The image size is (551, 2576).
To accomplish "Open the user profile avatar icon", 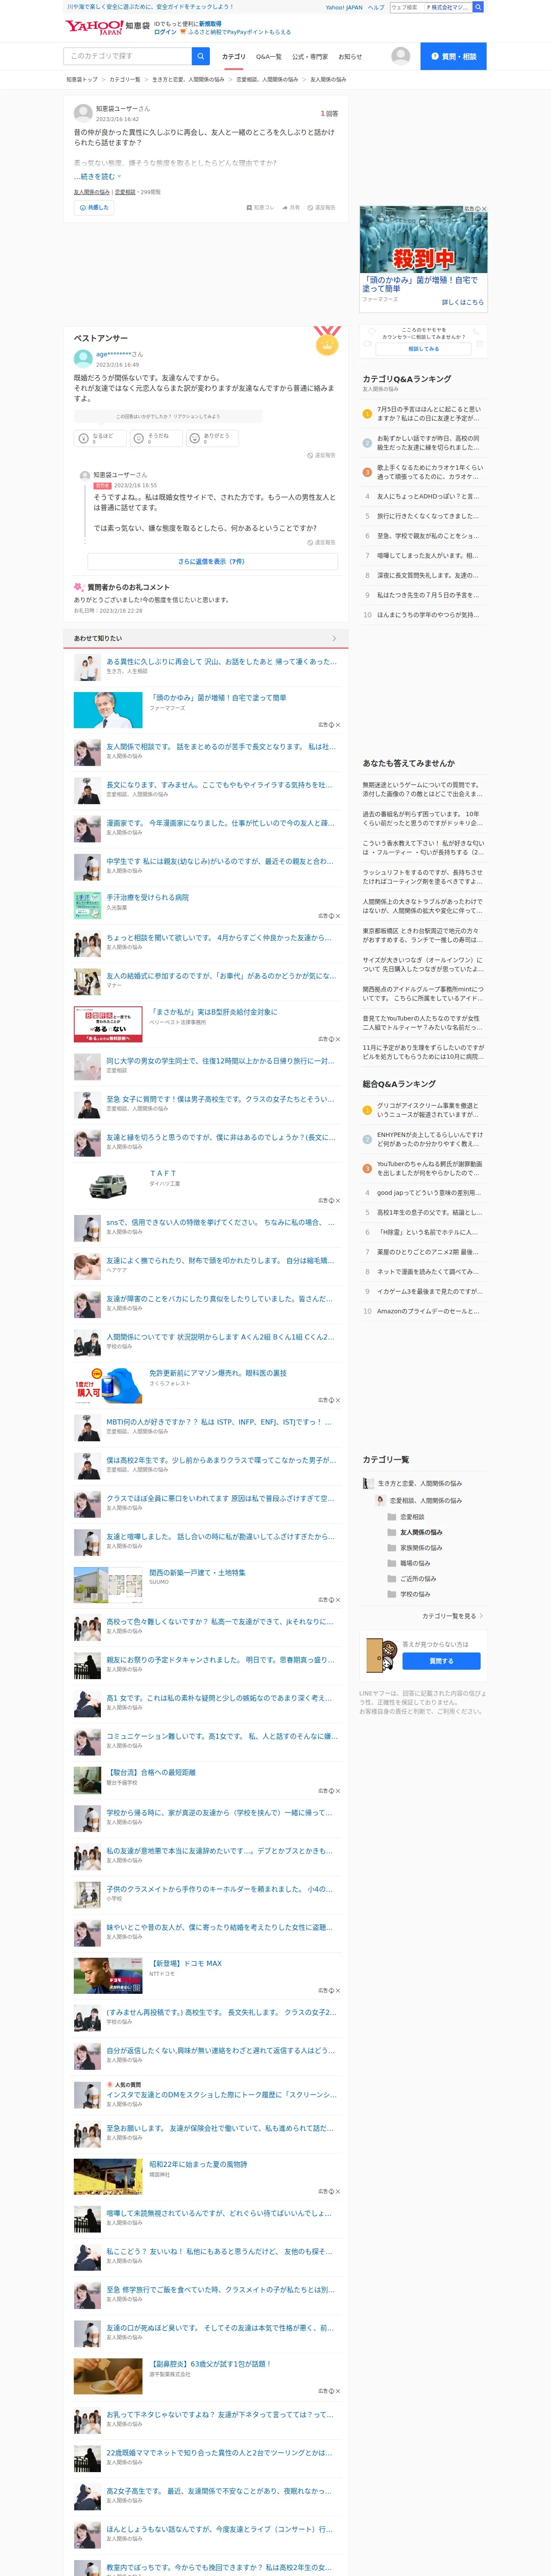I will click(400, 56).
